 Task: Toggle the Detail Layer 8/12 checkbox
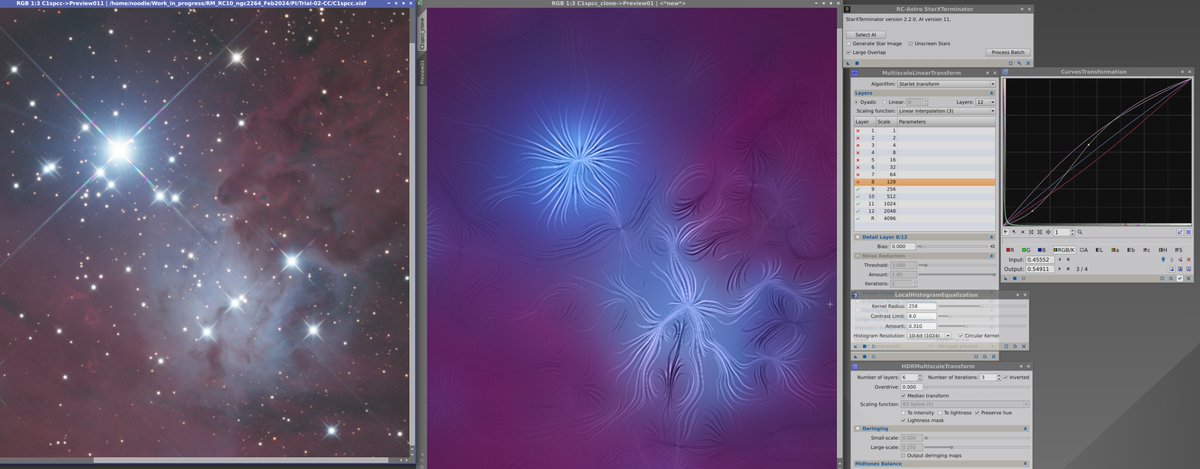pyautogui.click(x=857, y=237)
